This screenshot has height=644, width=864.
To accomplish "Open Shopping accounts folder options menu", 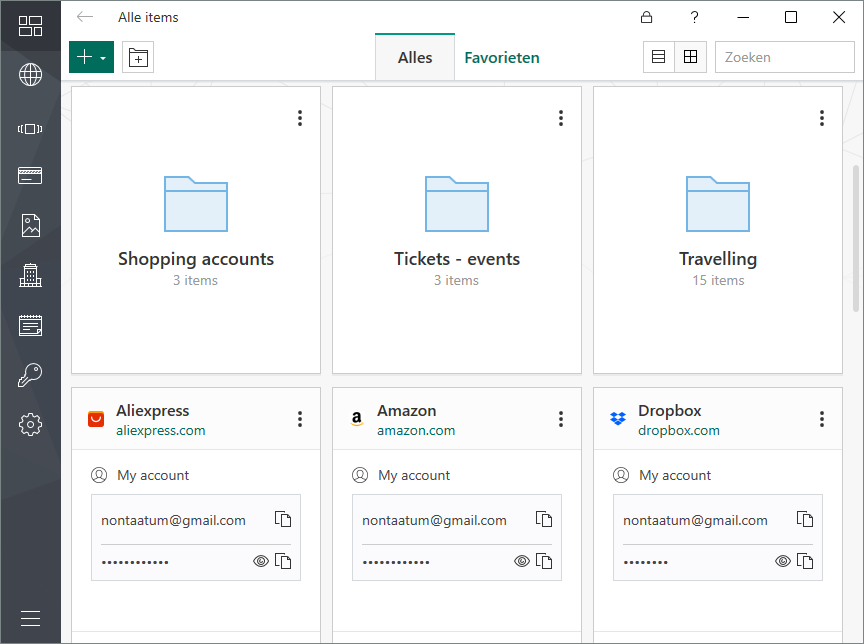I will (300, 118).
